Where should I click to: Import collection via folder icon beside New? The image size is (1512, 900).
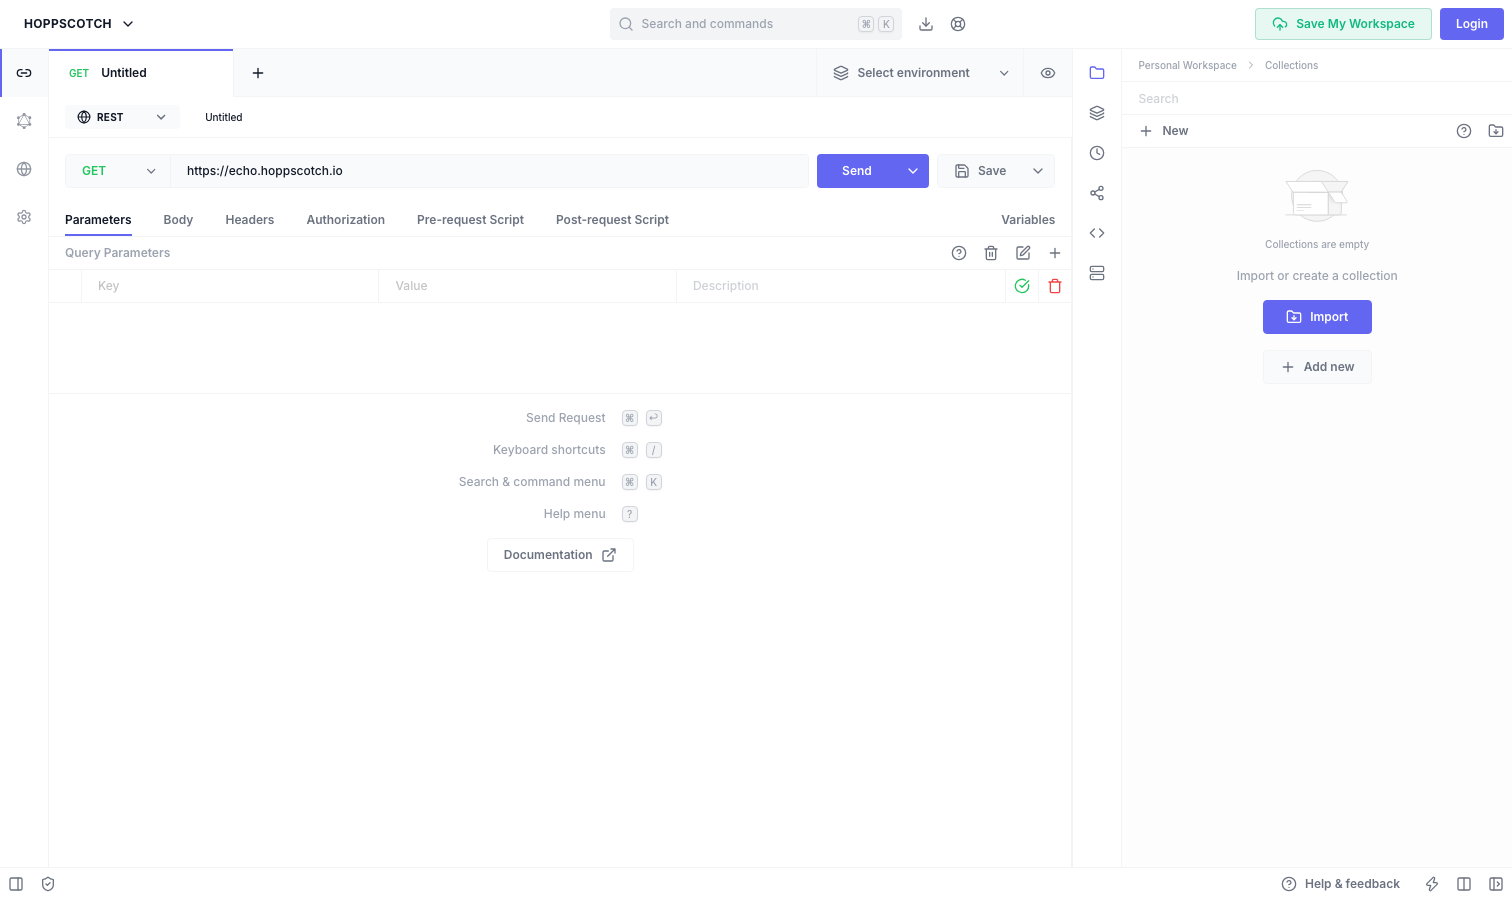click(x=1496, y=131)
